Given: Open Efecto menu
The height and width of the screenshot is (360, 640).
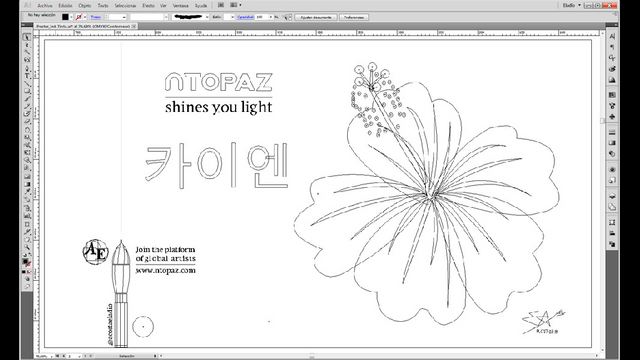Looking at the screenshot, I should click(148, 6).
